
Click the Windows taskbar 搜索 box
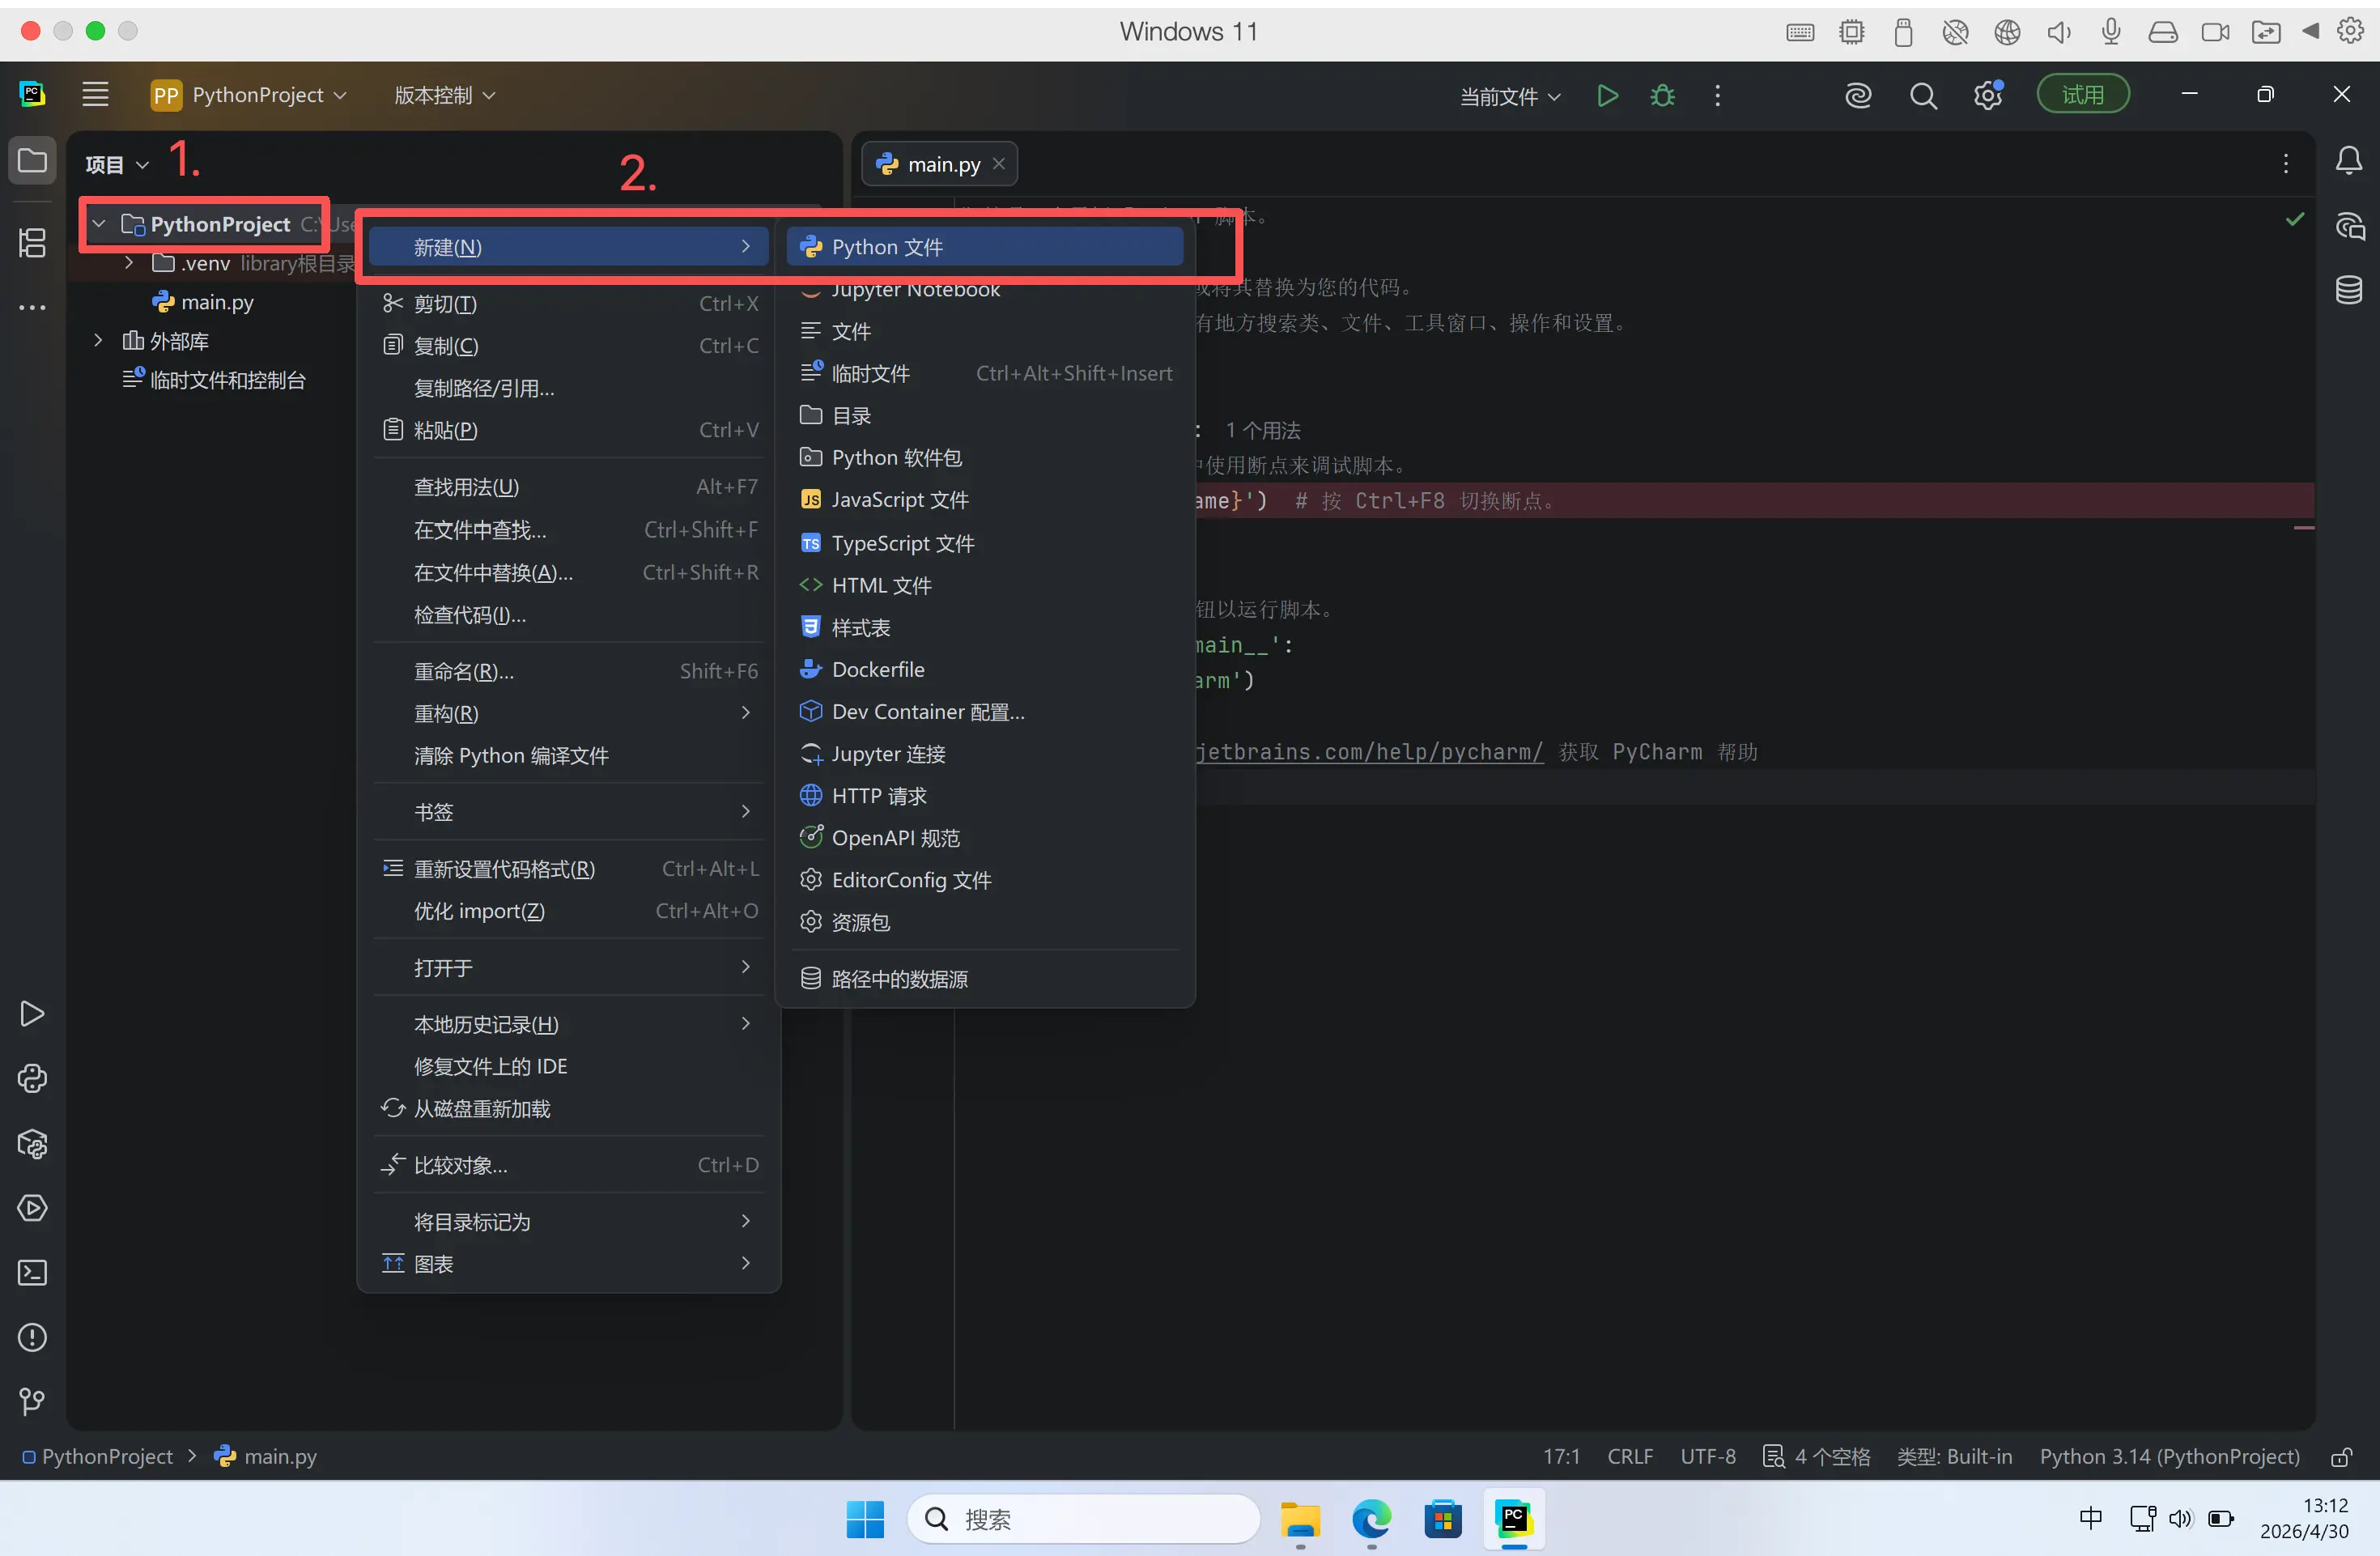(1083, 1520)
